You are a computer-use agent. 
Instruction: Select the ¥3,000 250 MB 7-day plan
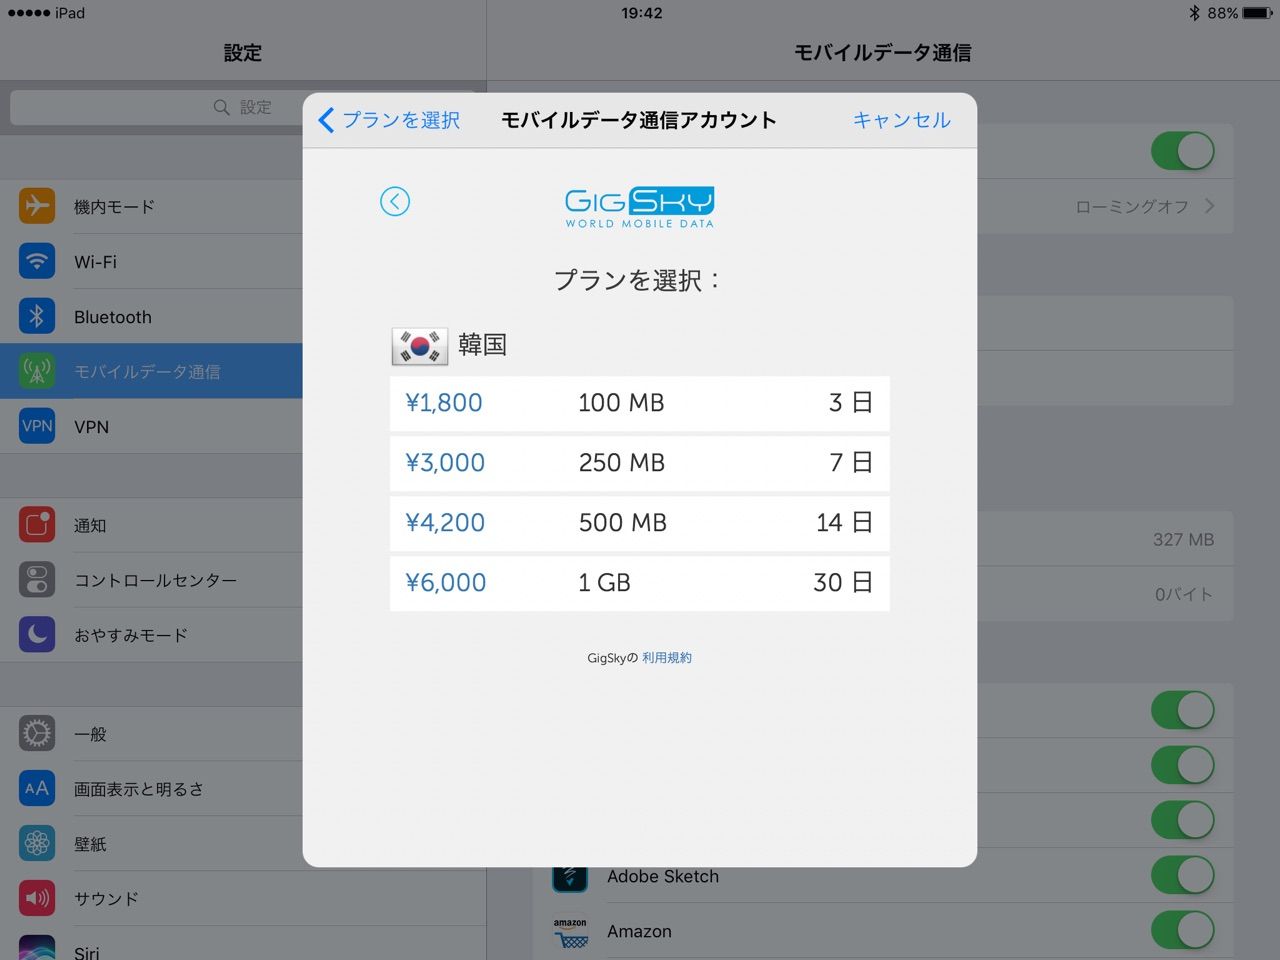point(640,463)
